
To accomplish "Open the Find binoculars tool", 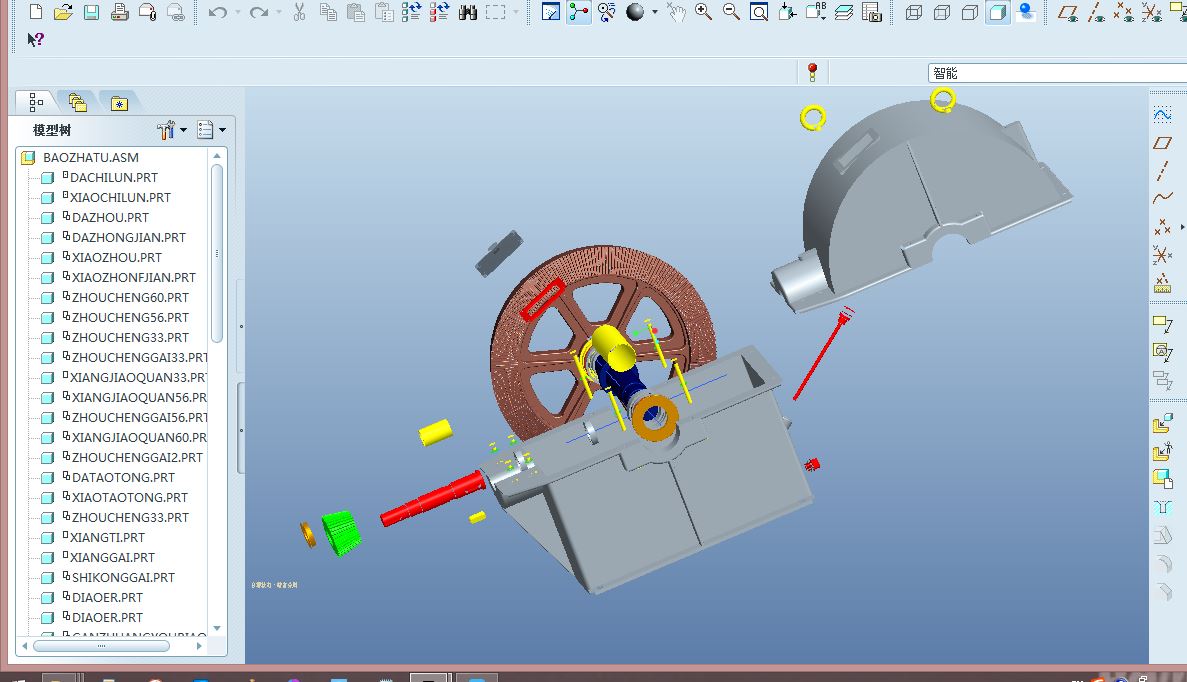I will 468,12.
